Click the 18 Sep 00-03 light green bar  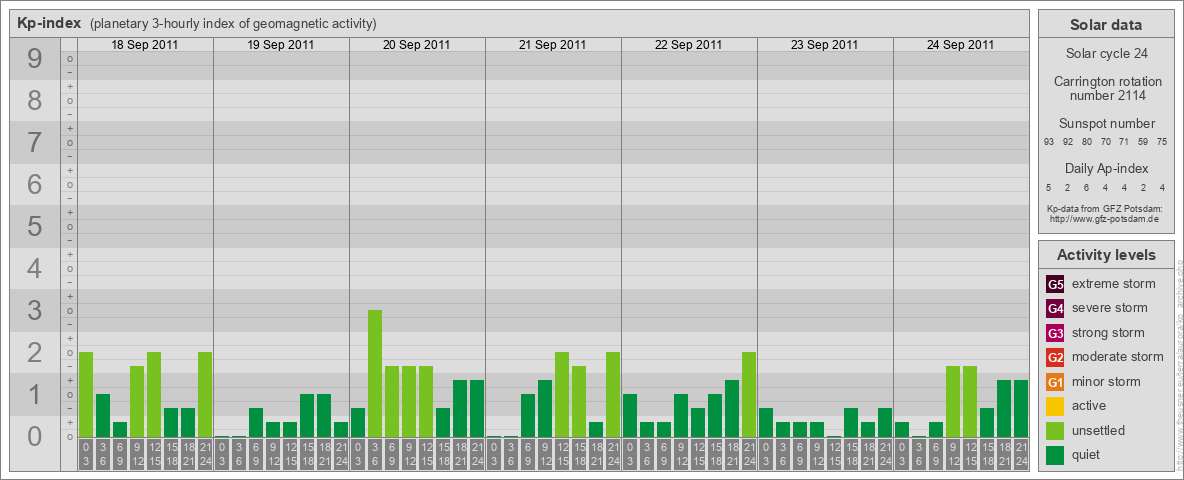(x=86, y=395)
